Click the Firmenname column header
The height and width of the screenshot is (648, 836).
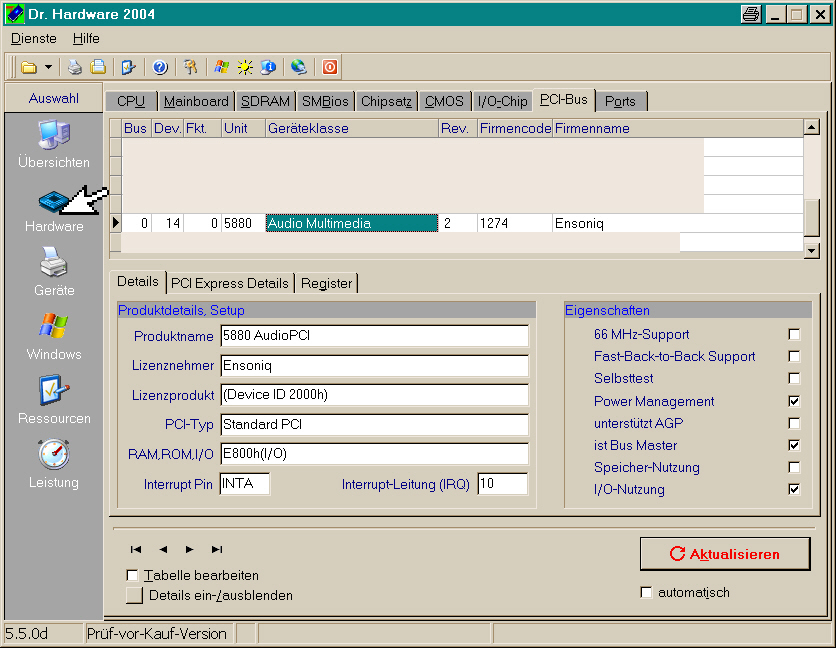(x=678, y=129)
